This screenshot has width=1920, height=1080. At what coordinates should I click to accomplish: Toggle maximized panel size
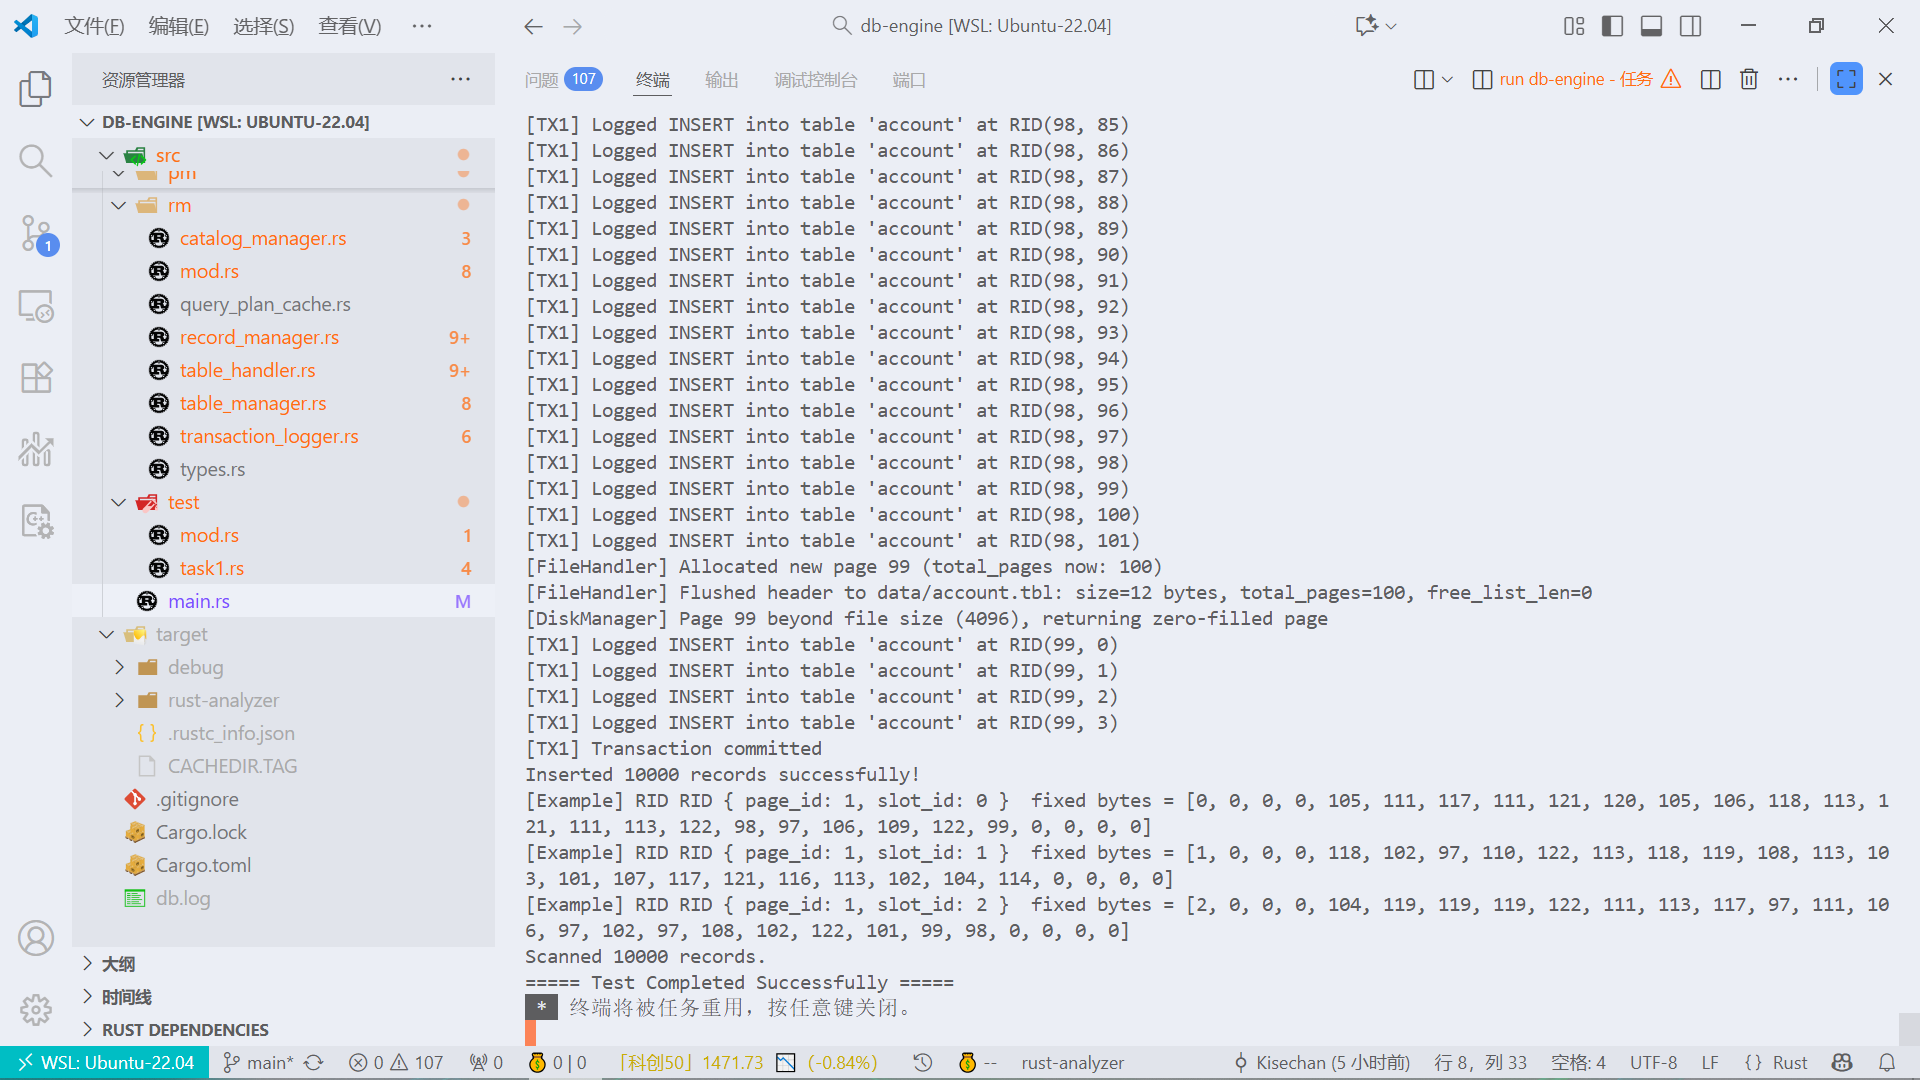[1846, 79]
